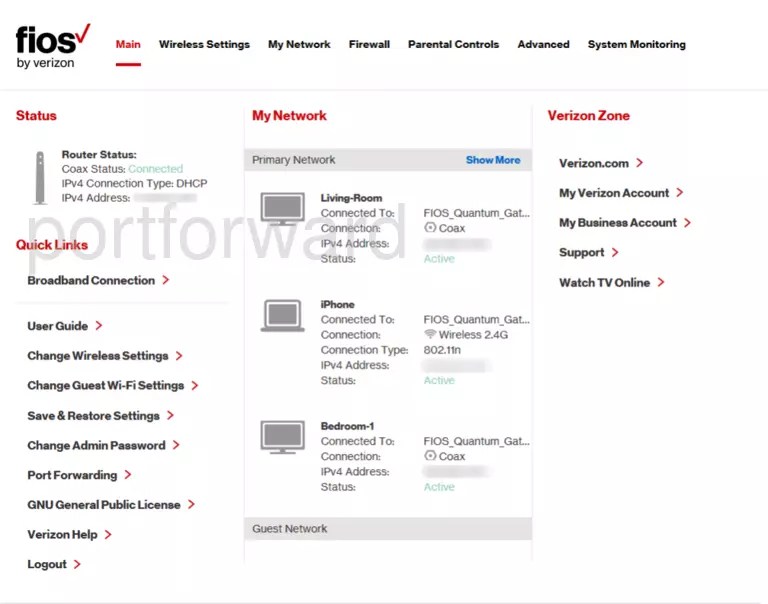This screenshot has width=768, height=604.
Task: Visit the Verizon.com link
Action: [594, 163]
